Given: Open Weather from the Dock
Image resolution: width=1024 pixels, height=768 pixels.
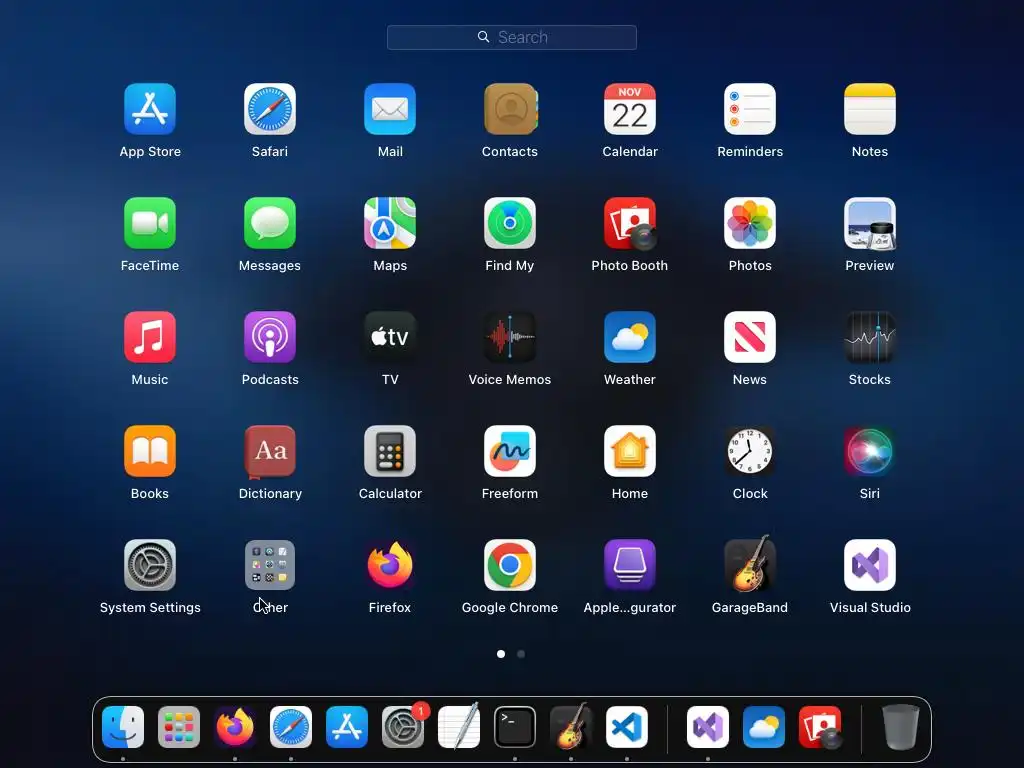Looking at the screenshot, I should click(764, 727).
